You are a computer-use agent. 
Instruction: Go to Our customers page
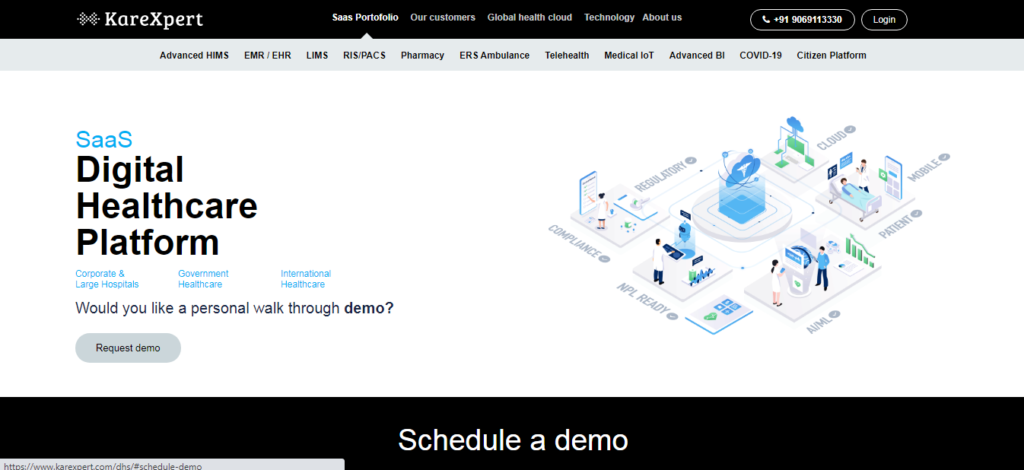click(443, 18)
